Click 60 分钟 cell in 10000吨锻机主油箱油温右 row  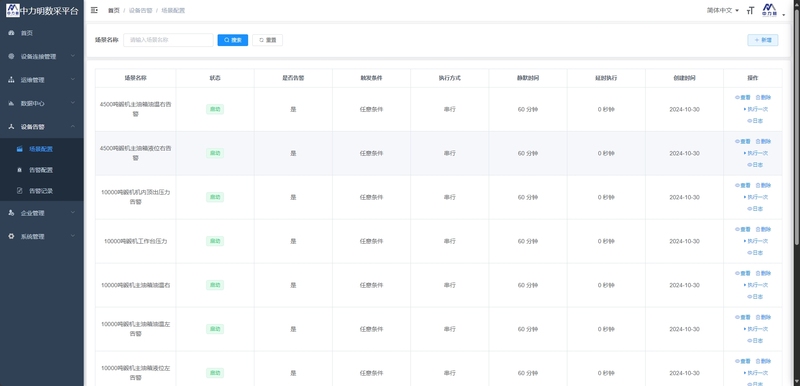pos(528,285)
